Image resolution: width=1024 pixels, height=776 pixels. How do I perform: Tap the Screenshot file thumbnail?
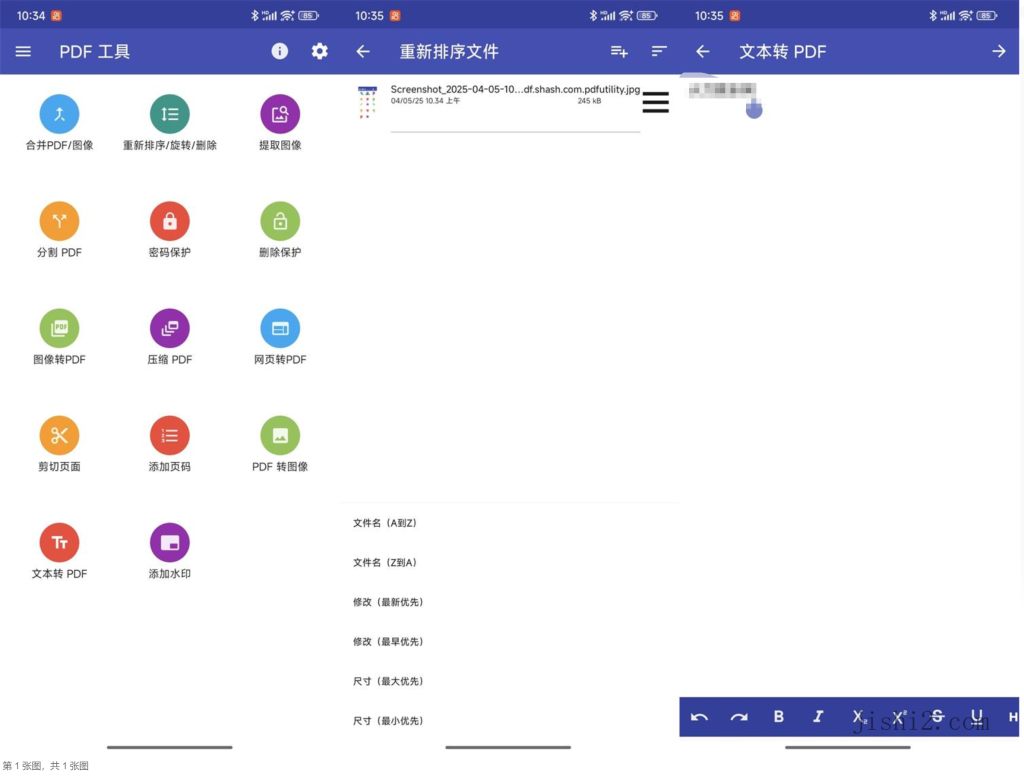368,103
